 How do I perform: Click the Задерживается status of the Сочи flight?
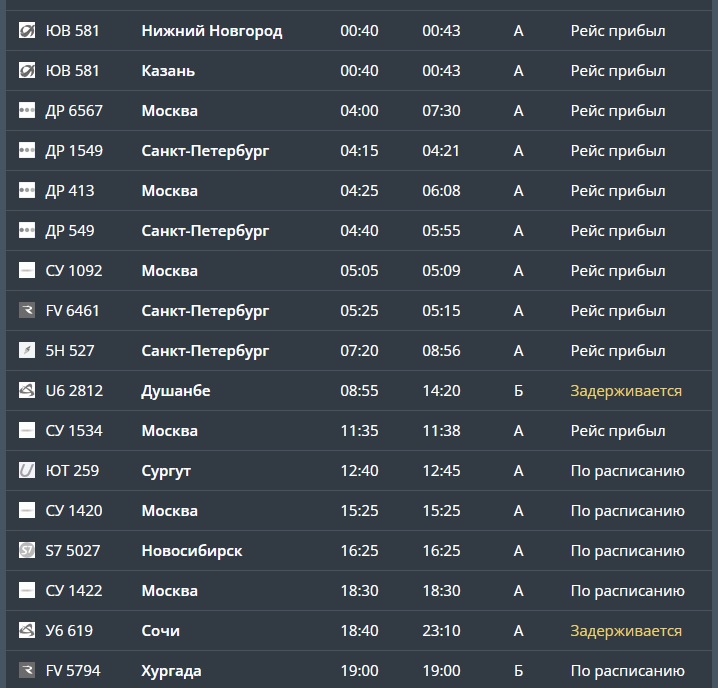(626, 631)
